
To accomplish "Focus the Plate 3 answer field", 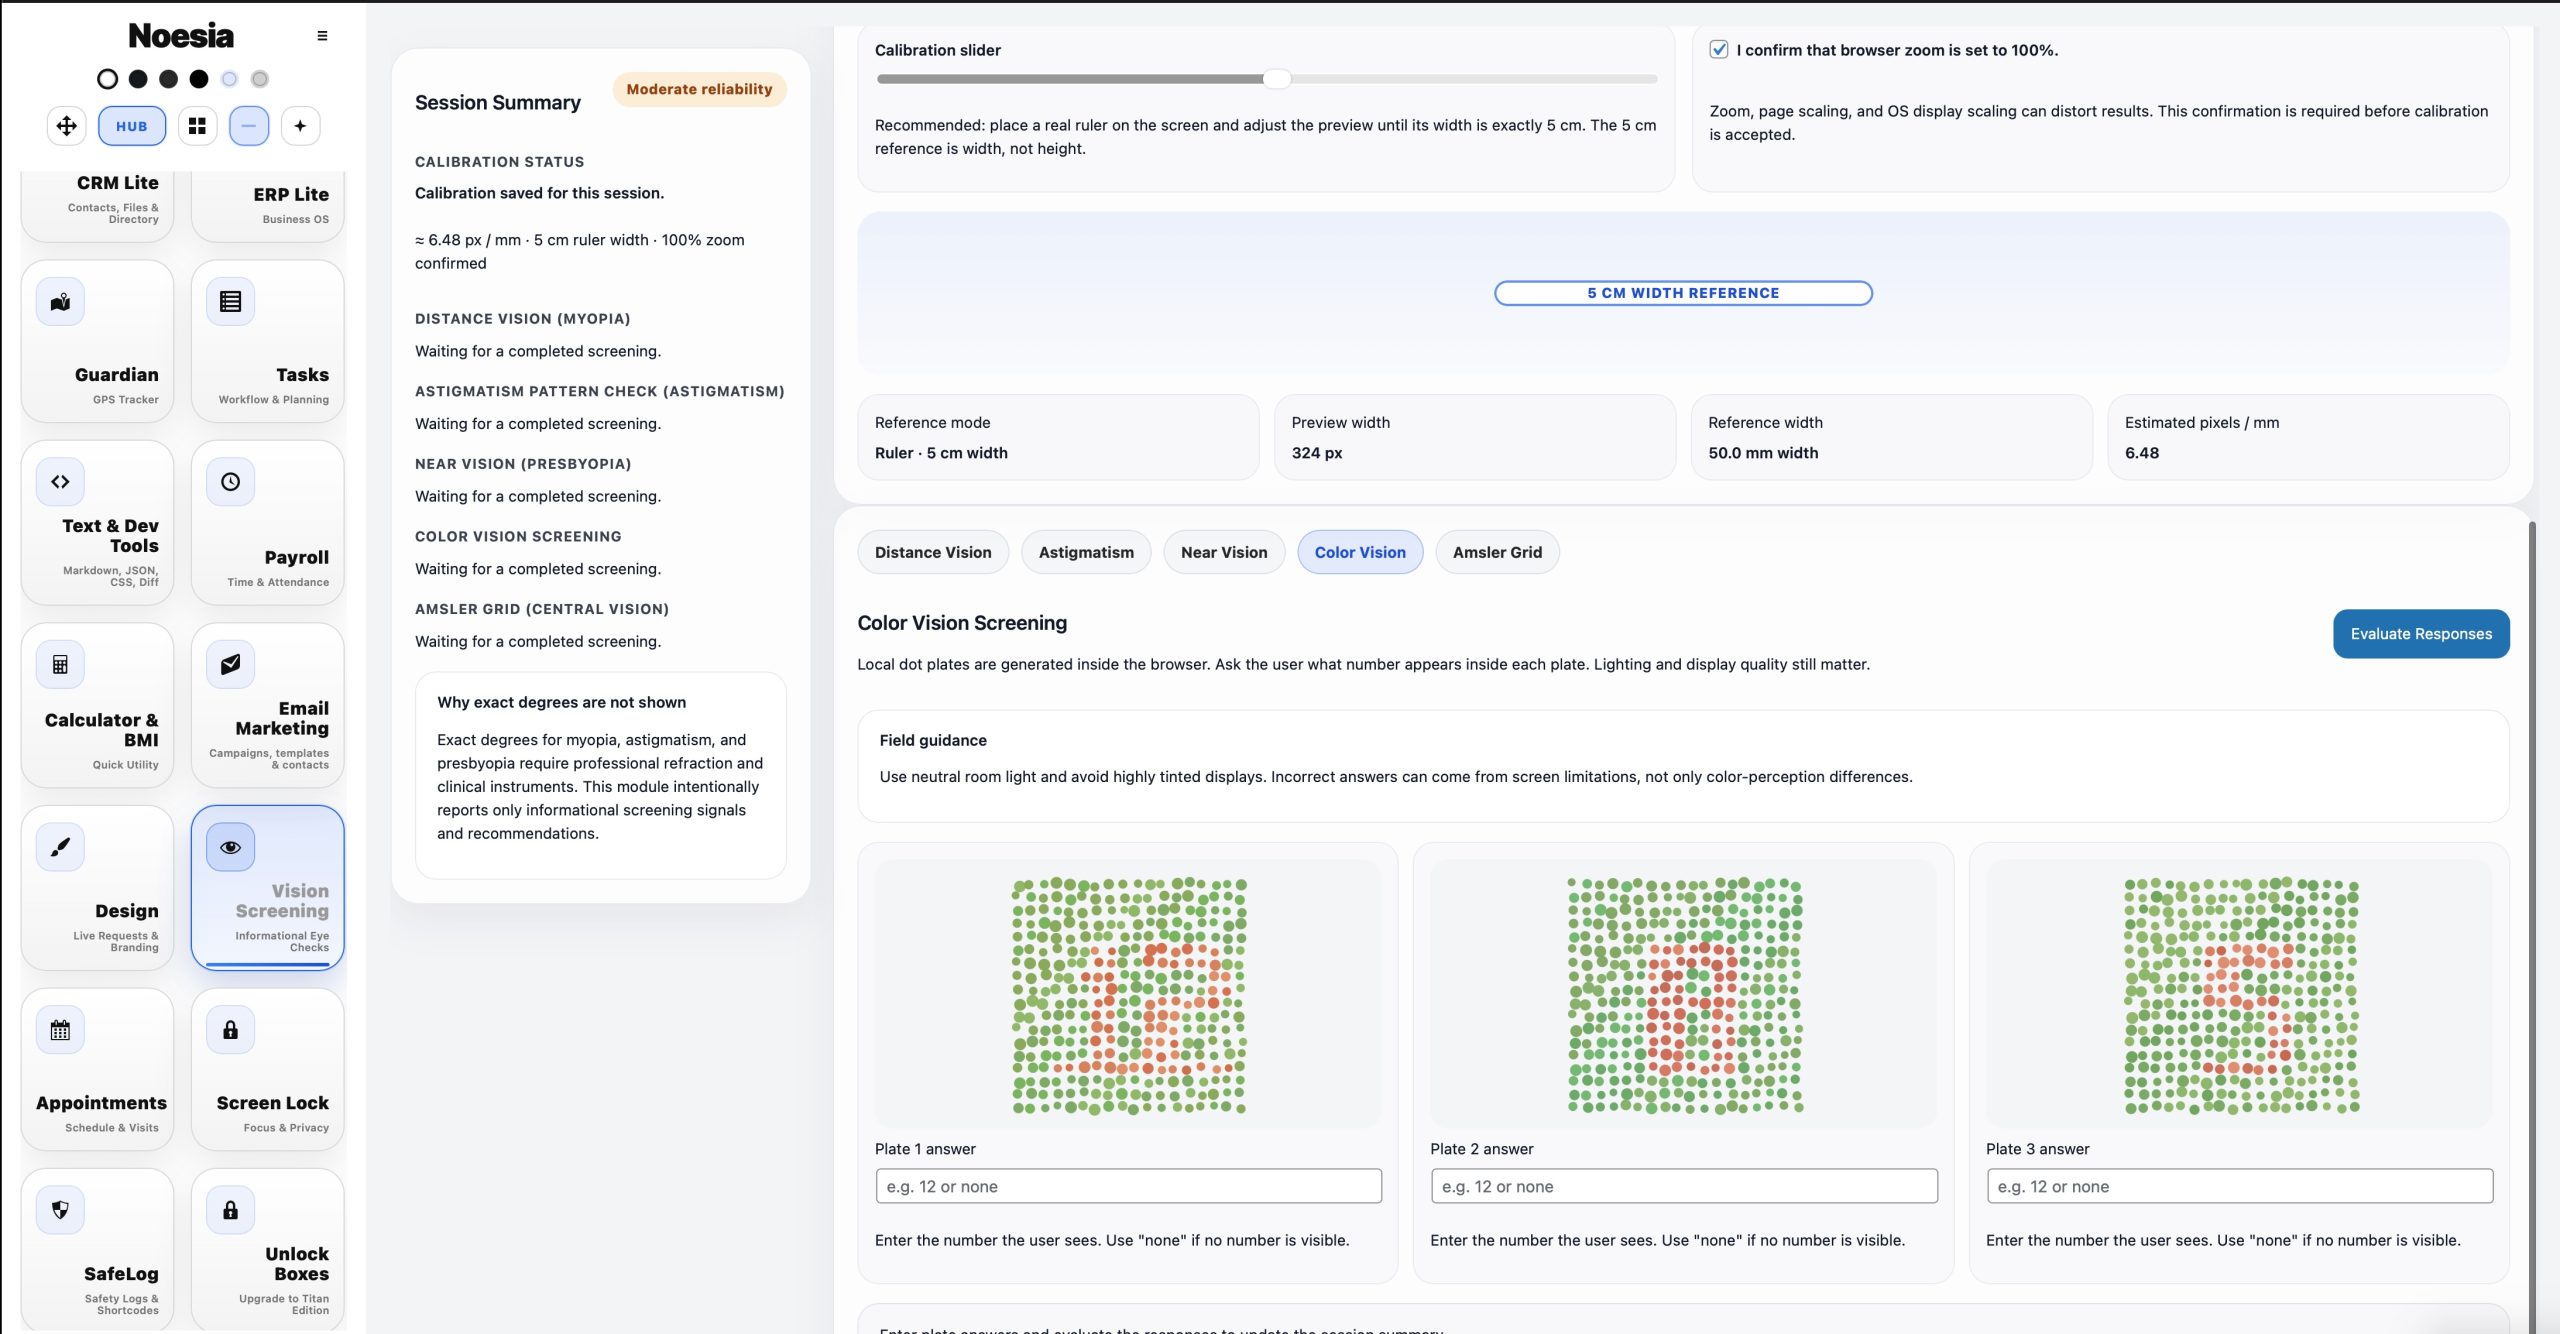I will (x=2240, y=1186).
